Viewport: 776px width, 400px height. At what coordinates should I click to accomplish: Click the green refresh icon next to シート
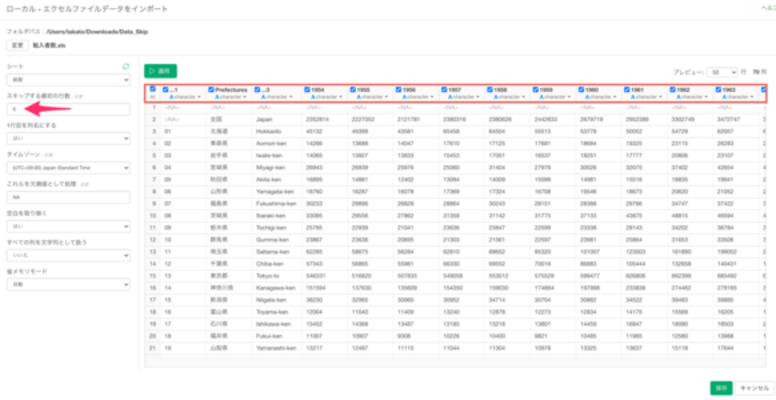[x=125, y=66]
